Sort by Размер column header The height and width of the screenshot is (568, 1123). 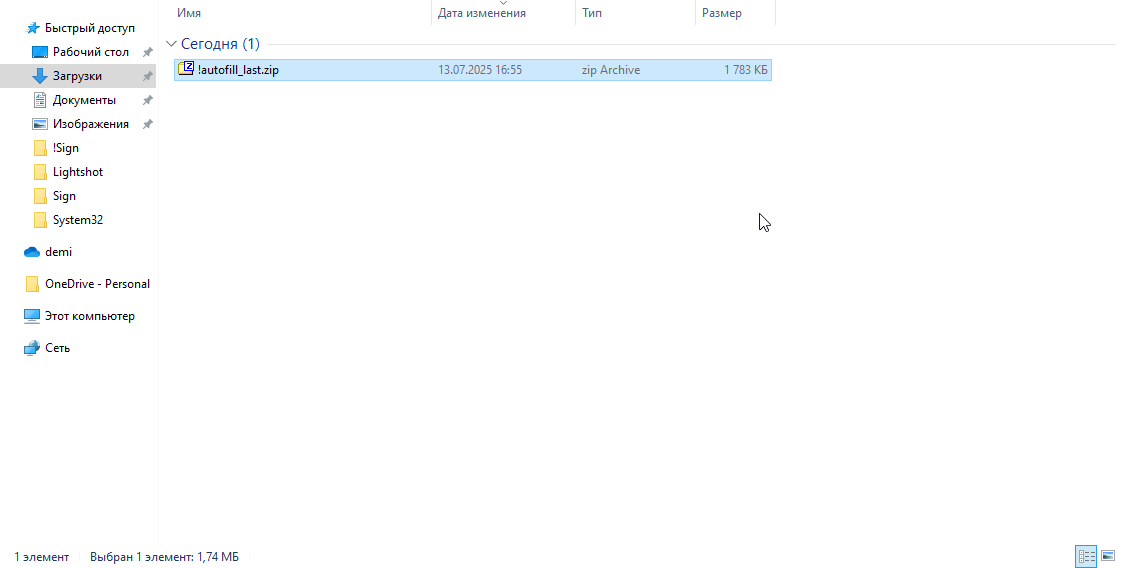point(721,13)
